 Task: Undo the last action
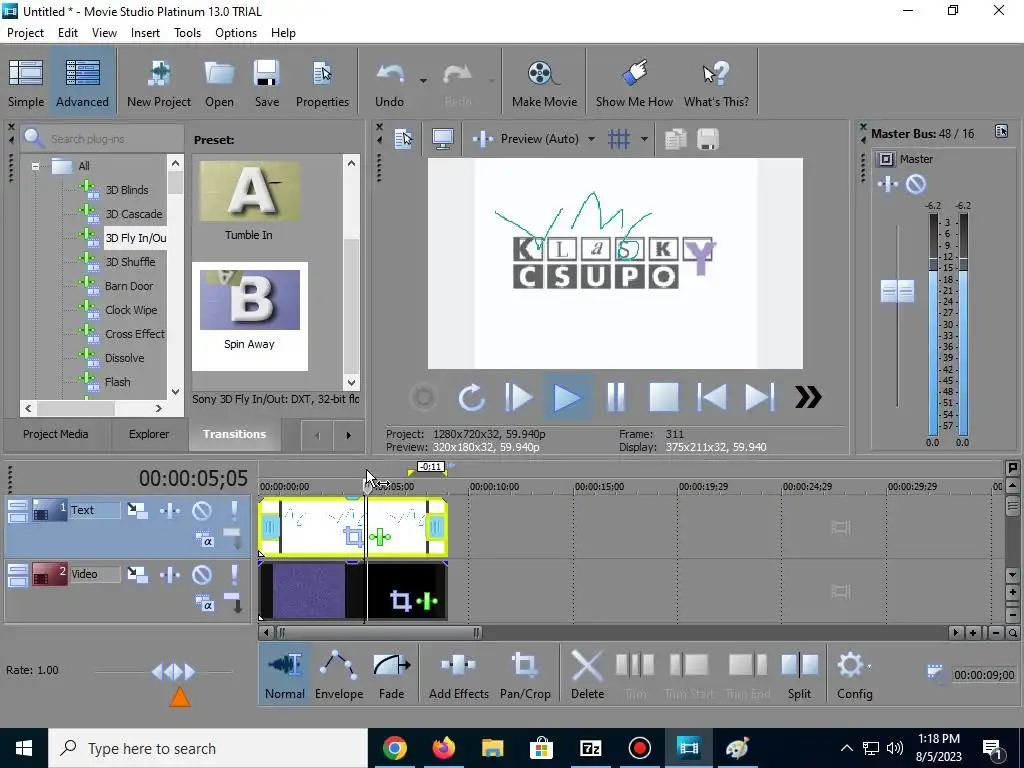(389, 83)
